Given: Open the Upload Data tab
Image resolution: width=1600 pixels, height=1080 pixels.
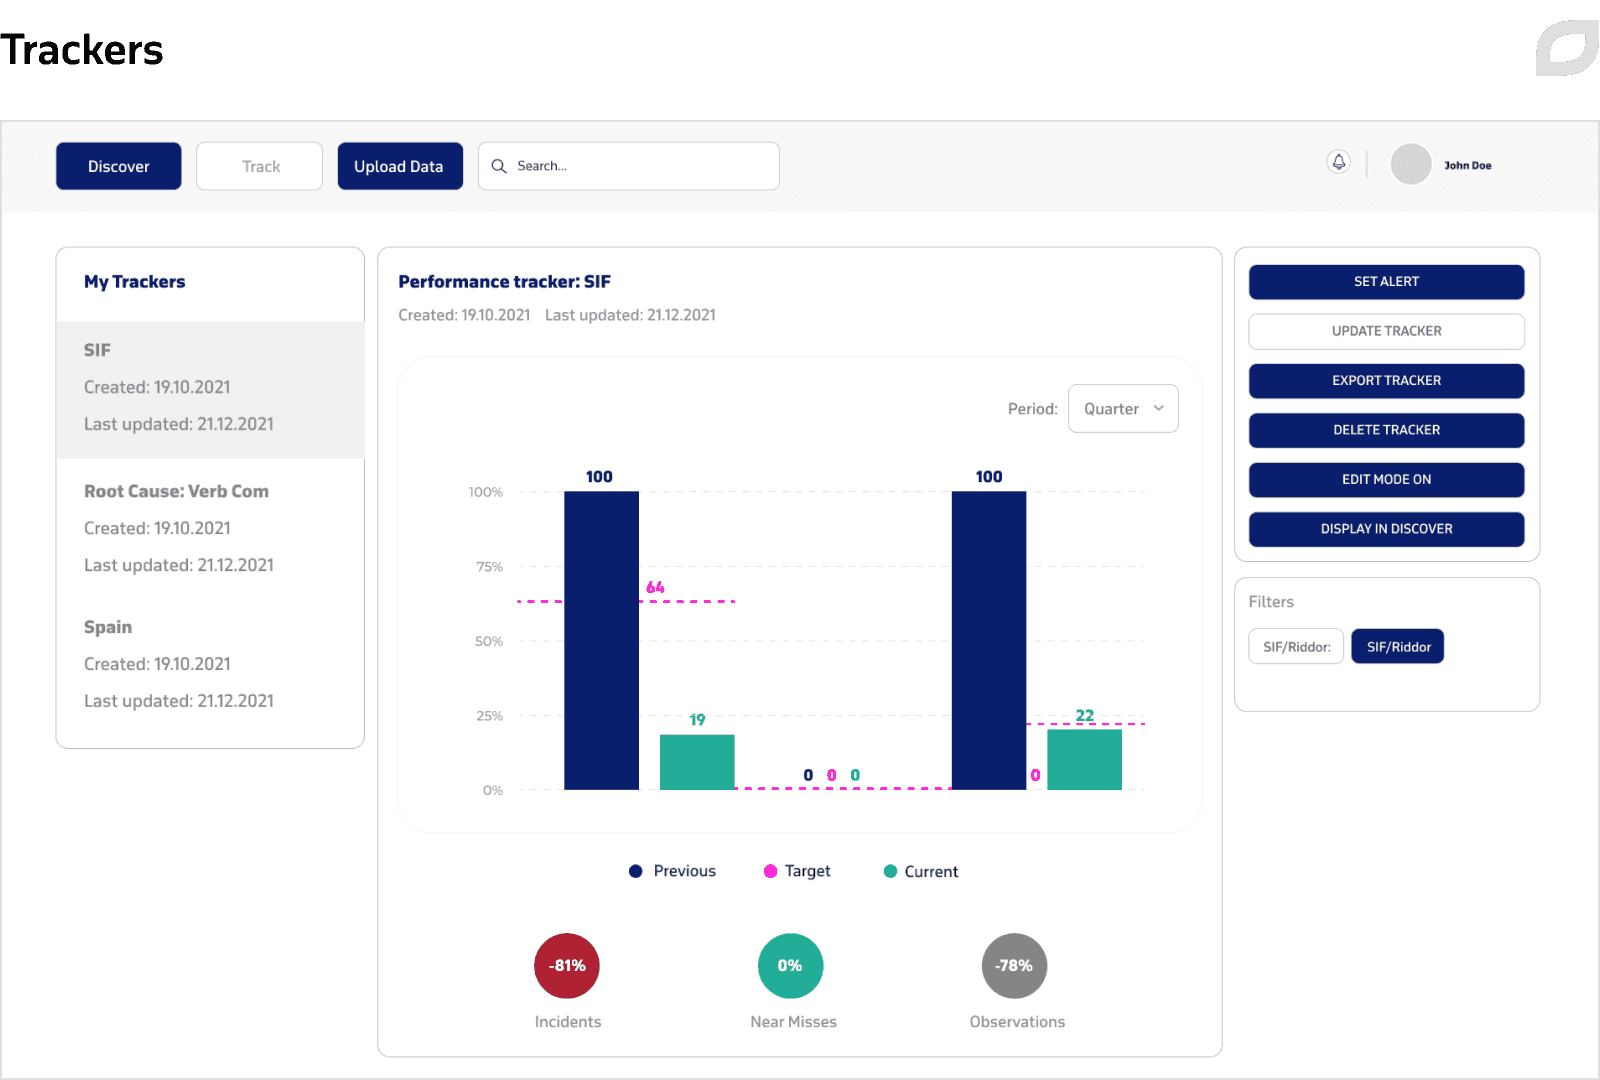Looking at the screenshot, I should (x=400, y=166).
